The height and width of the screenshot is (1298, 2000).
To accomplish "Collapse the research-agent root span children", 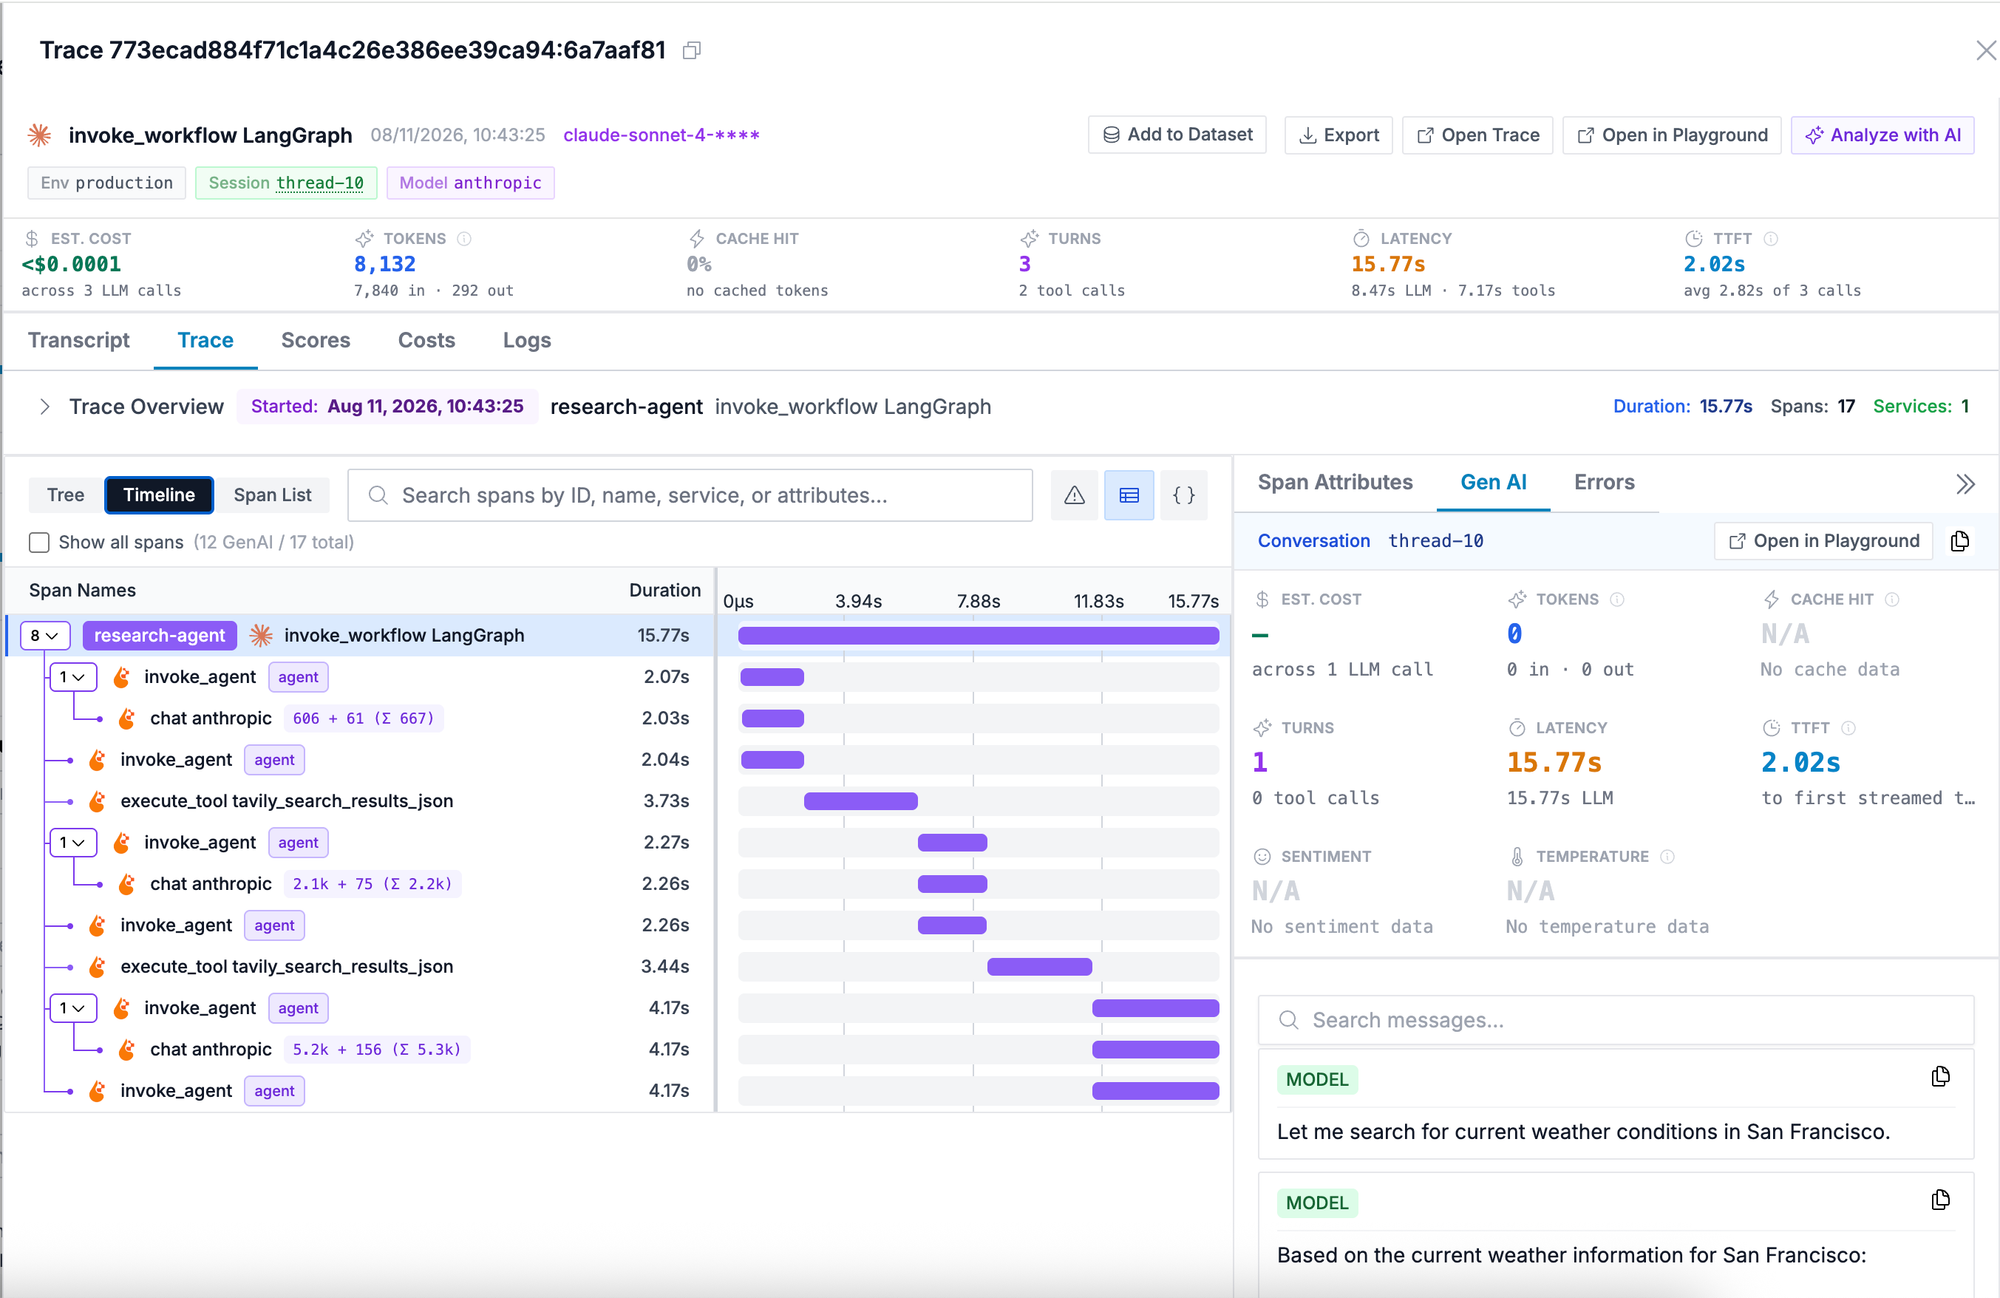I will (45, 635).
